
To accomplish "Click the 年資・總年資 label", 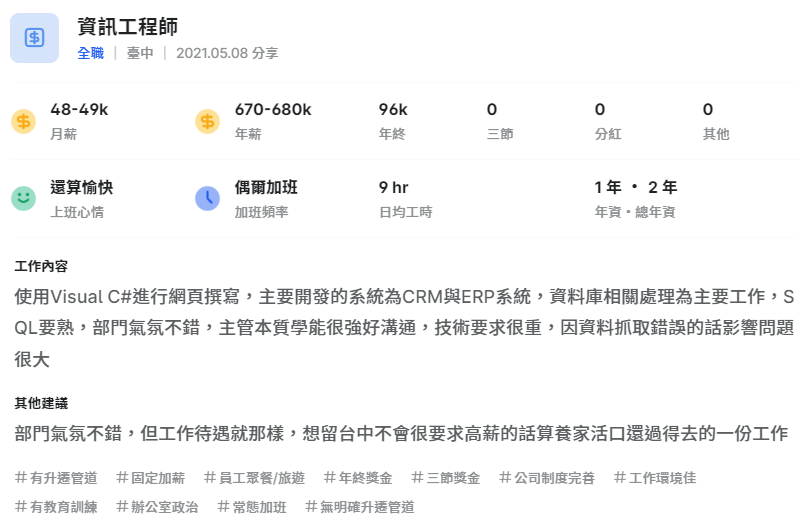I will [635, 212].
